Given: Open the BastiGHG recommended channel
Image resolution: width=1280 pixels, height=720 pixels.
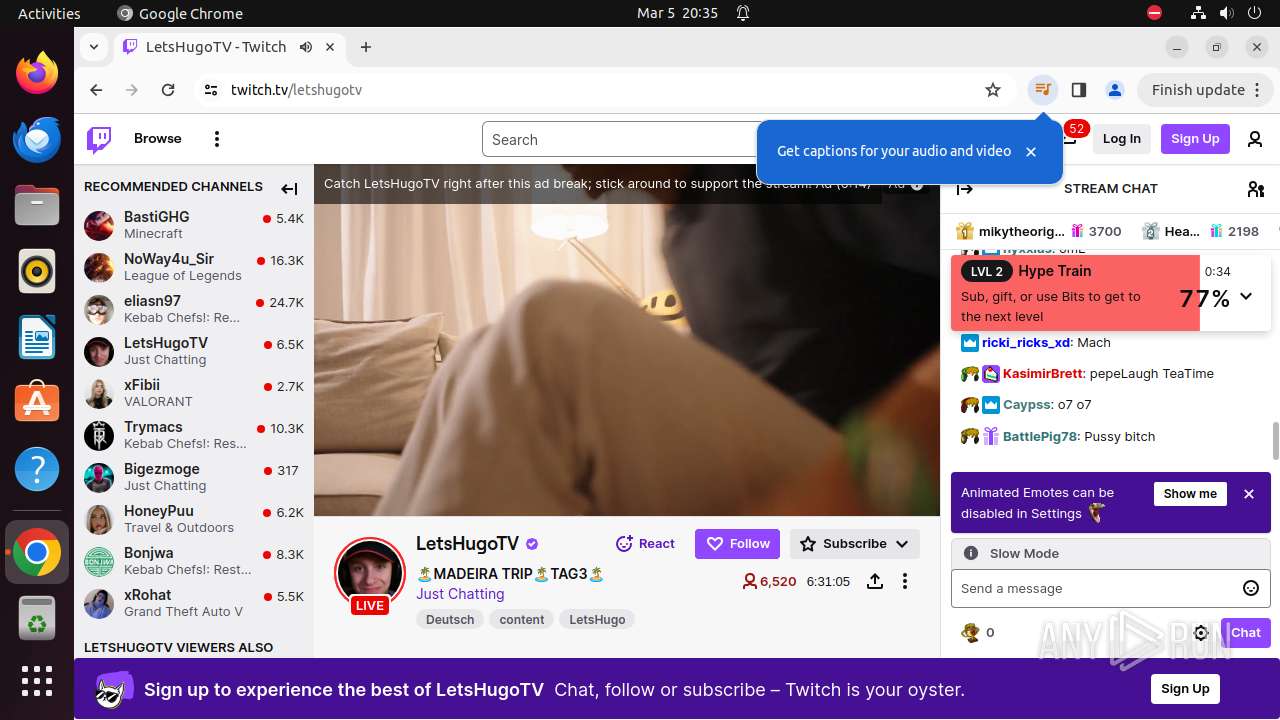Looking at the screenshot, I should tap(194, 225).
